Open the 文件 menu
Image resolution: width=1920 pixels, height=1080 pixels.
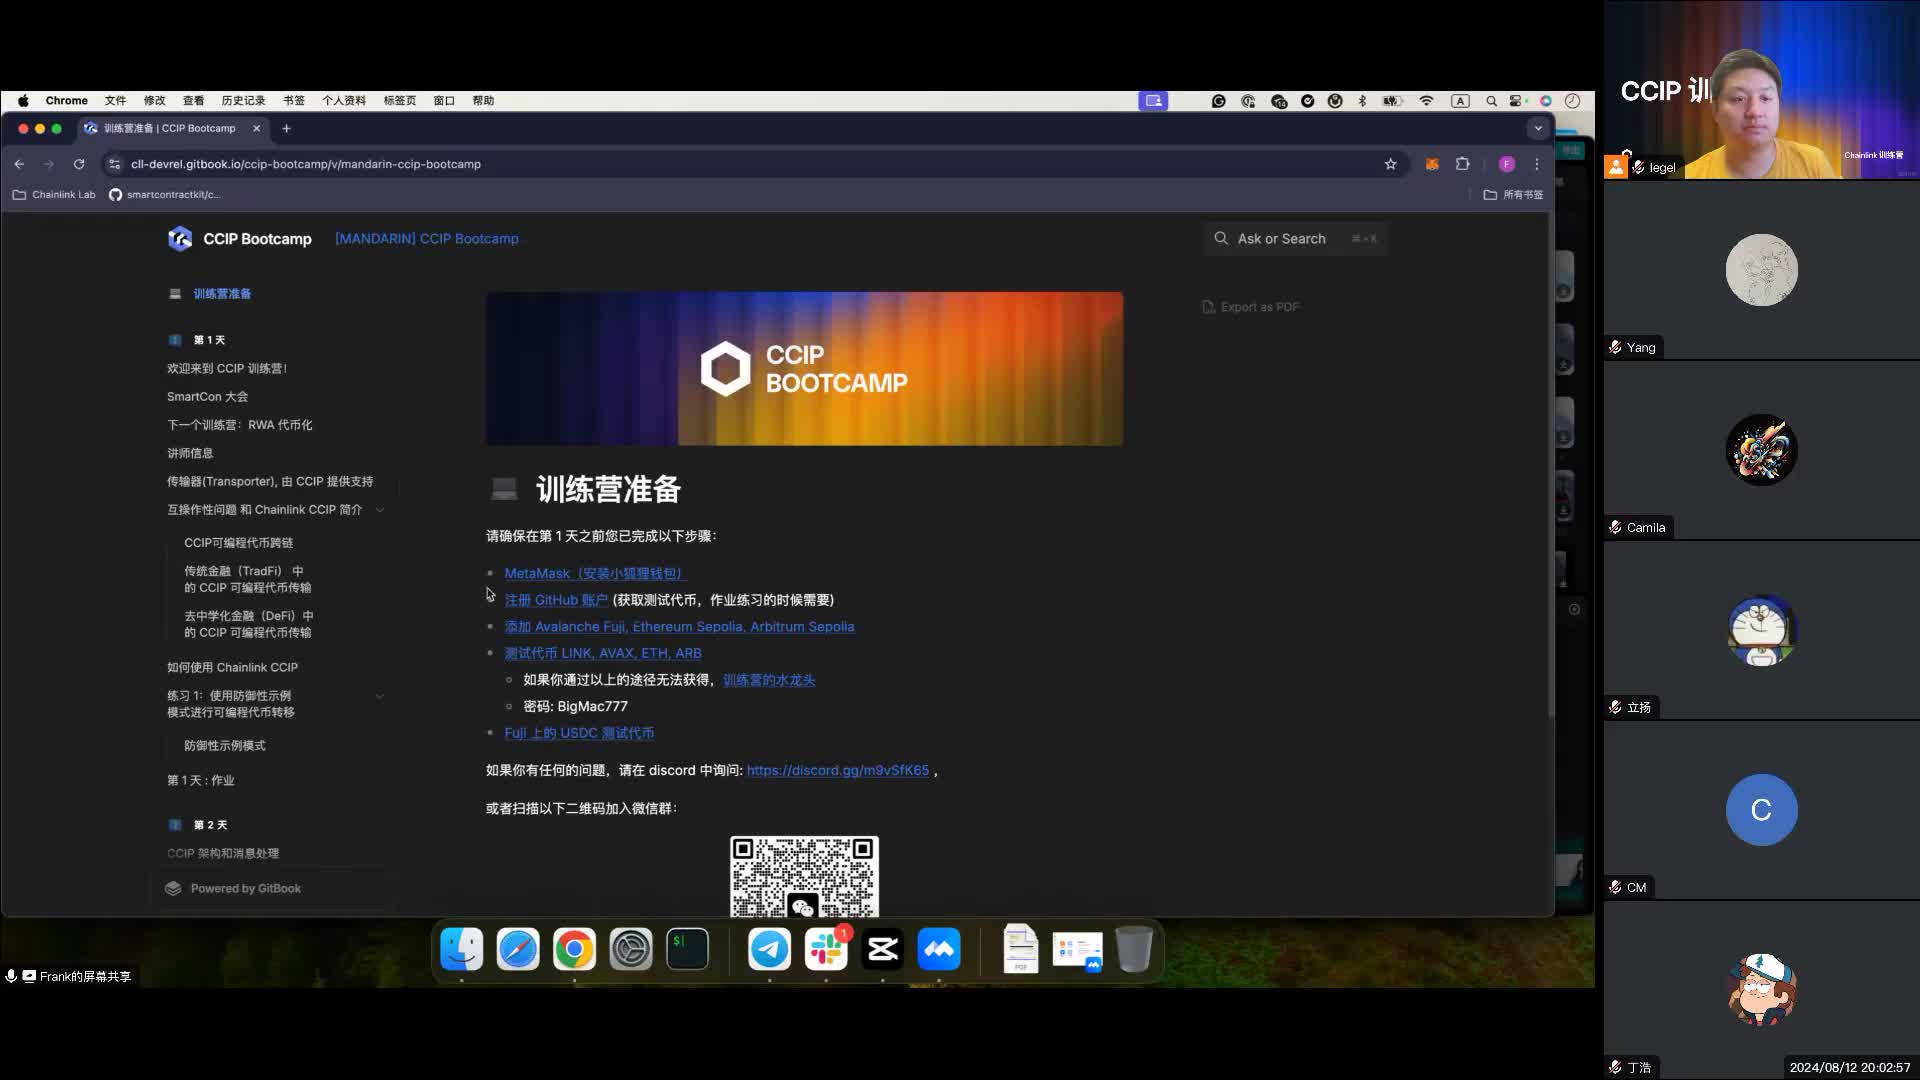[115, 101]
